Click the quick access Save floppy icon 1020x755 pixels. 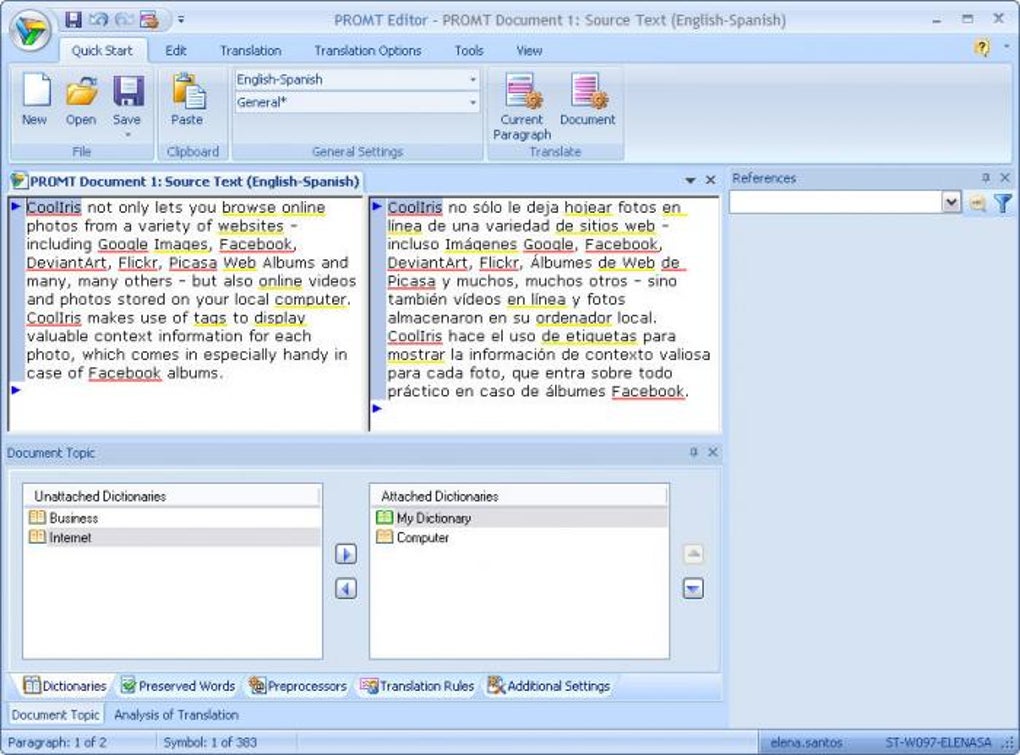coord(74,20)
